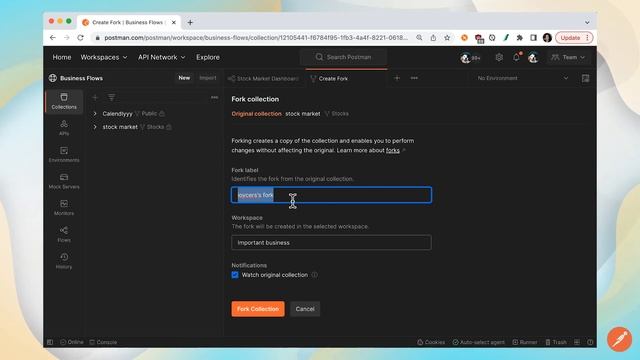Viewport: 640px width, 360px height.
Task: Open the API Network dropdown
Action: point(161,57)
